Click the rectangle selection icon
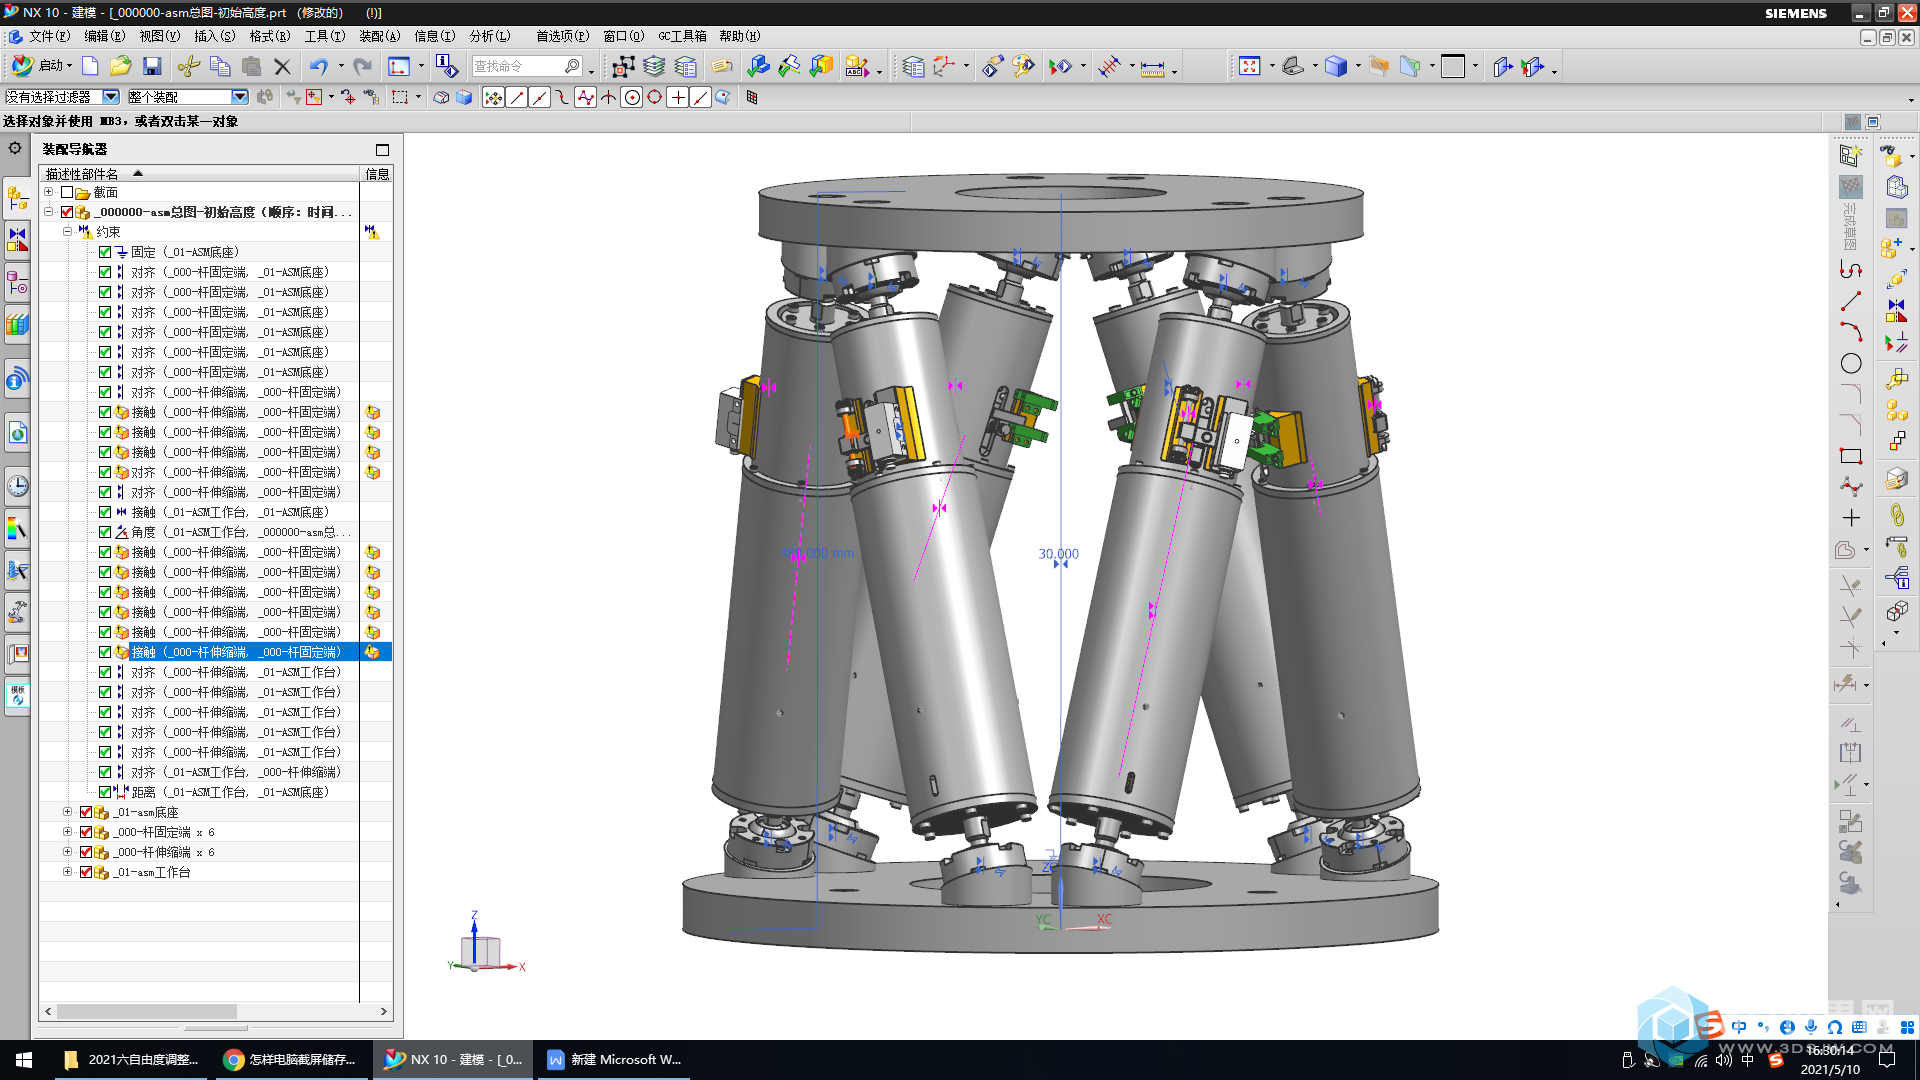 pyautogui.click(x=400, y=97)
